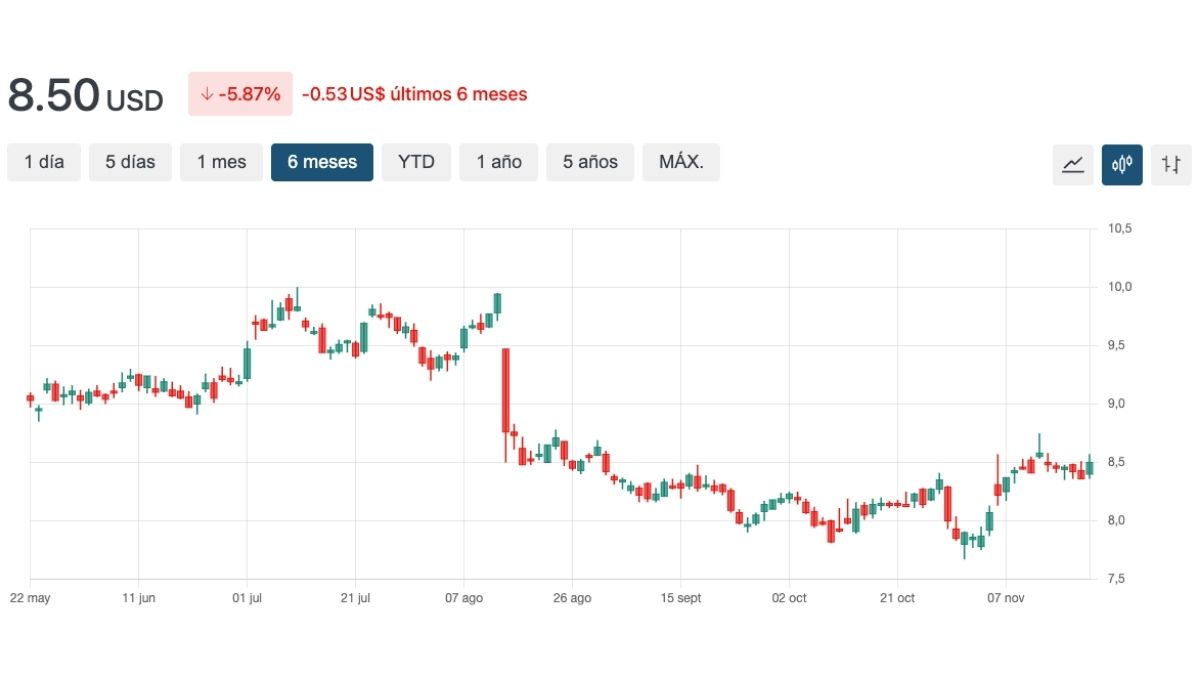This screenshot has width=1200, height=675.
Task: Click the red -5.87% change badge
Action: point(240,94)
